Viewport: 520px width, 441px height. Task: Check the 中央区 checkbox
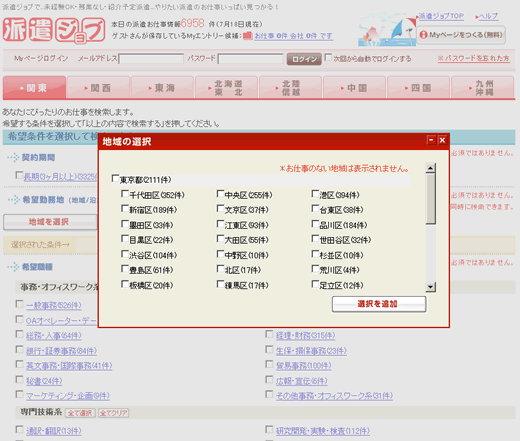[x=220, y=194]
